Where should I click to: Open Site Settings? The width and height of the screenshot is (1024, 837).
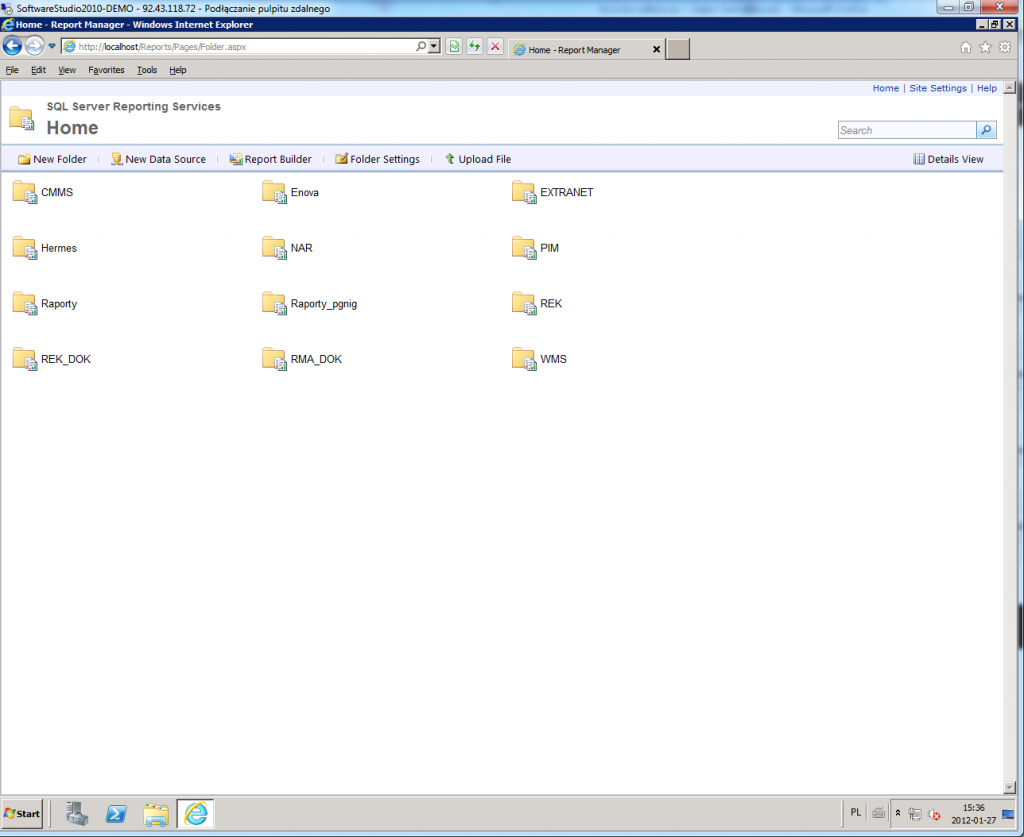(937, 88)
